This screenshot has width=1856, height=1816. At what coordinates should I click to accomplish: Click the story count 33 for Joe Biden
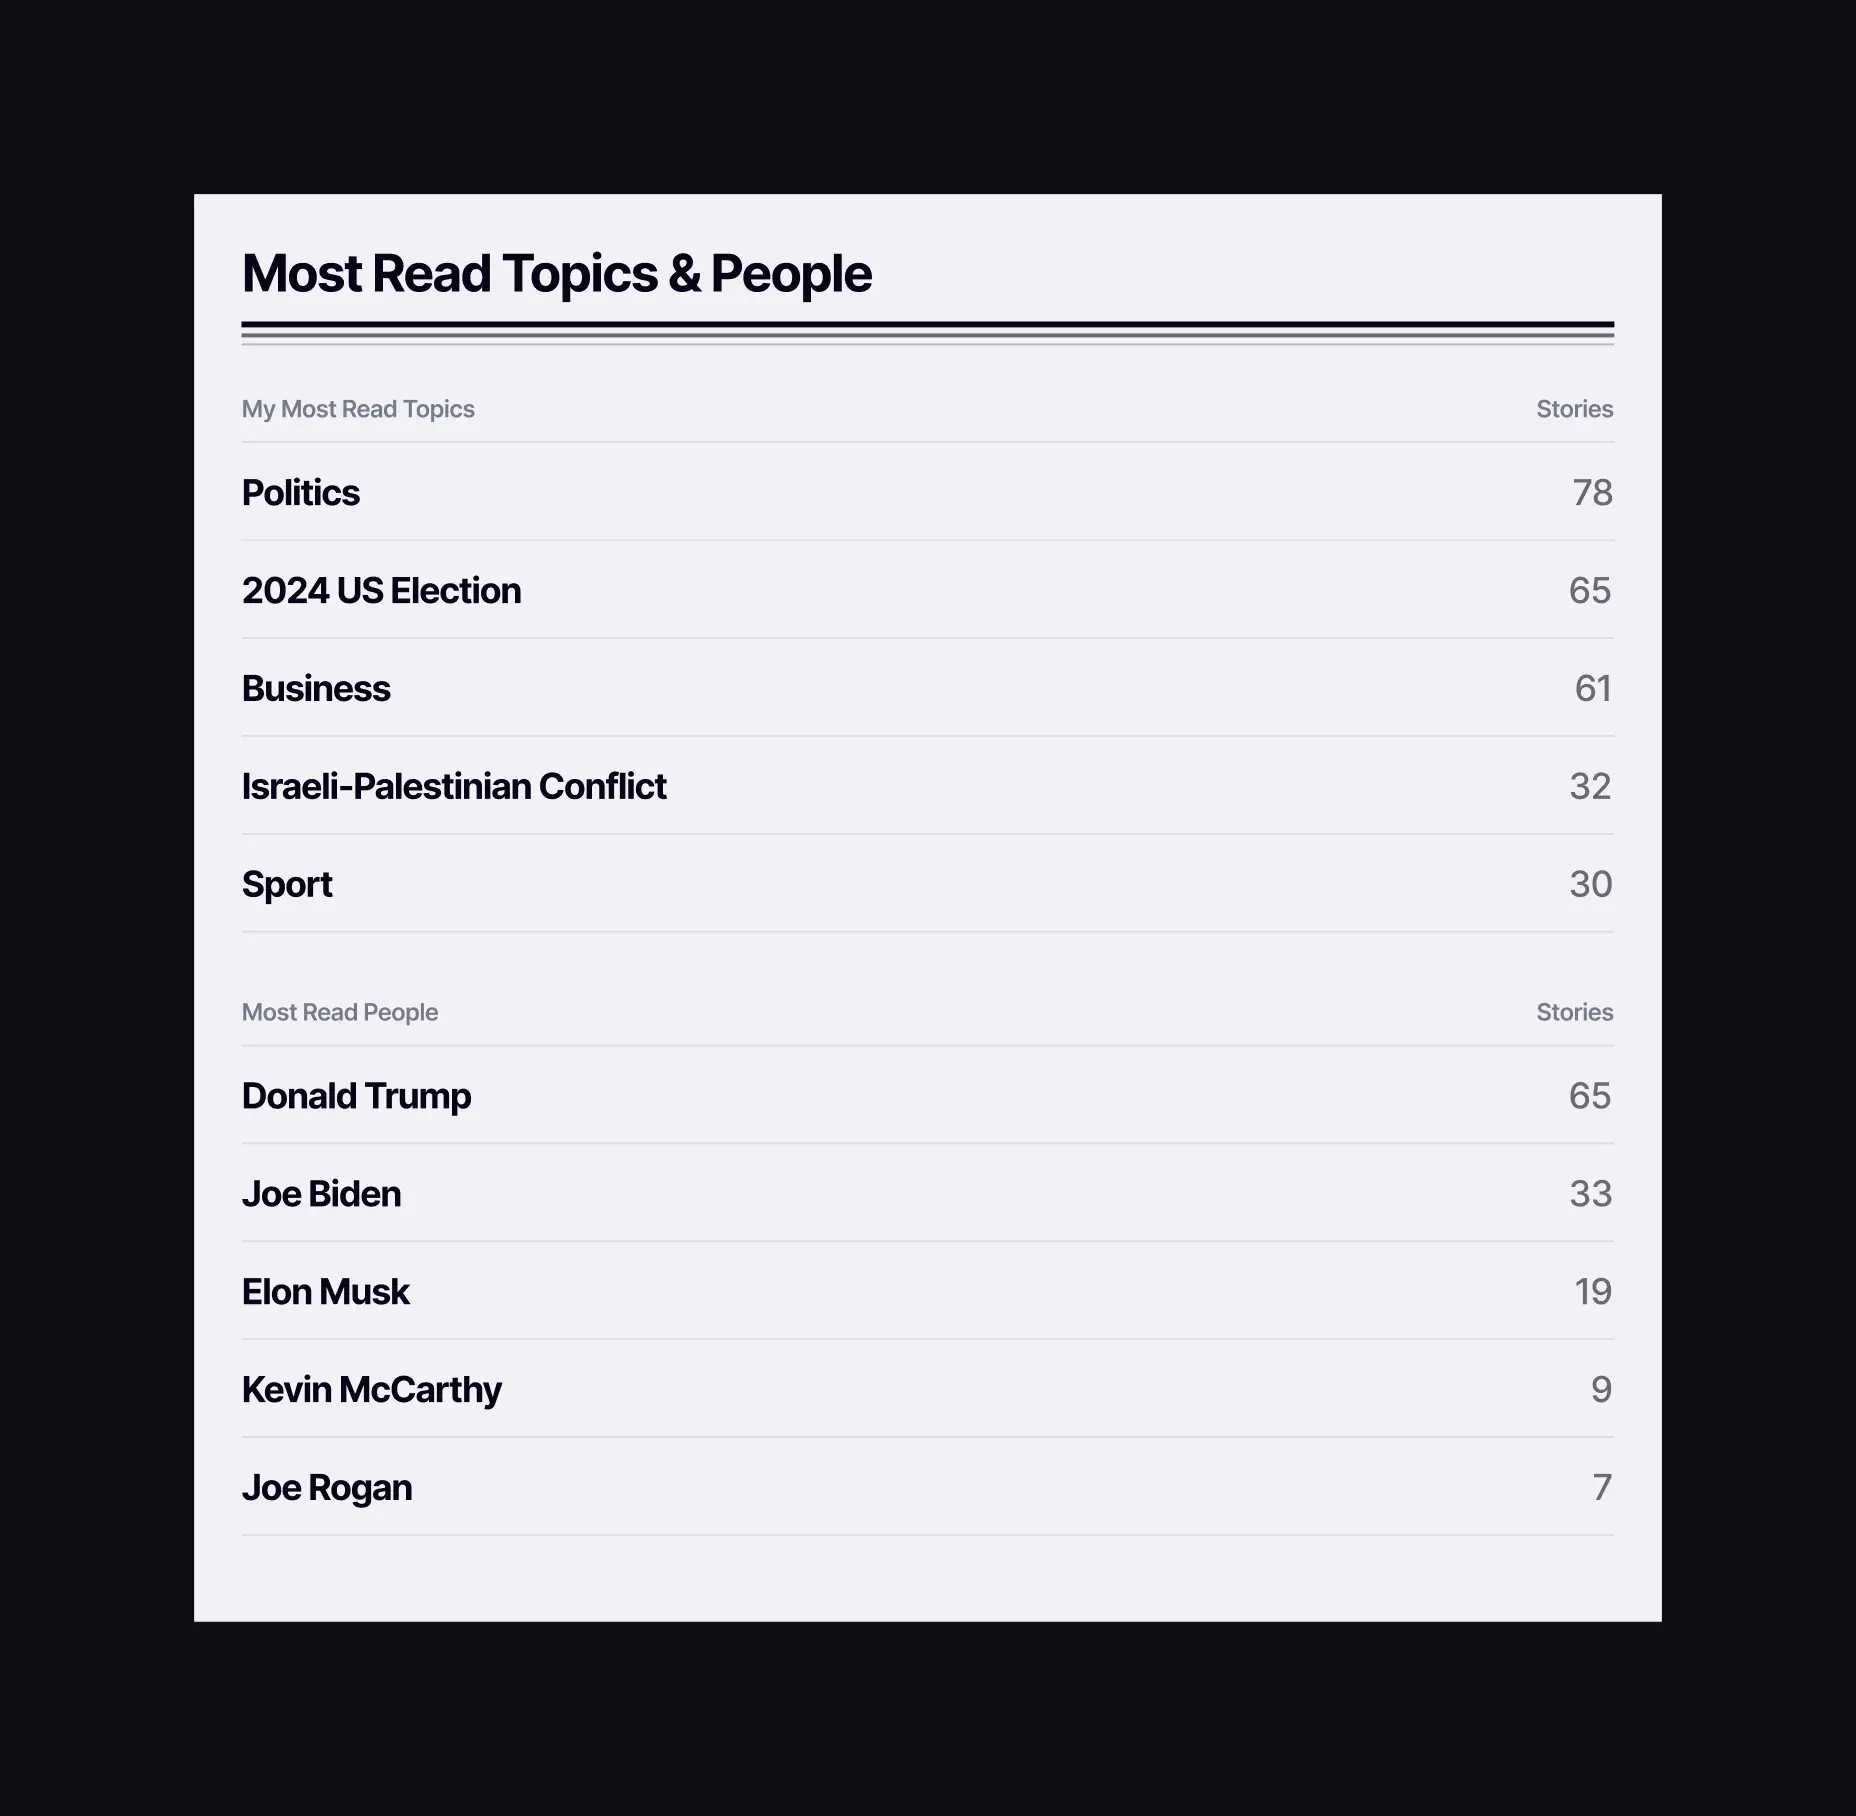[1591, 1193]
